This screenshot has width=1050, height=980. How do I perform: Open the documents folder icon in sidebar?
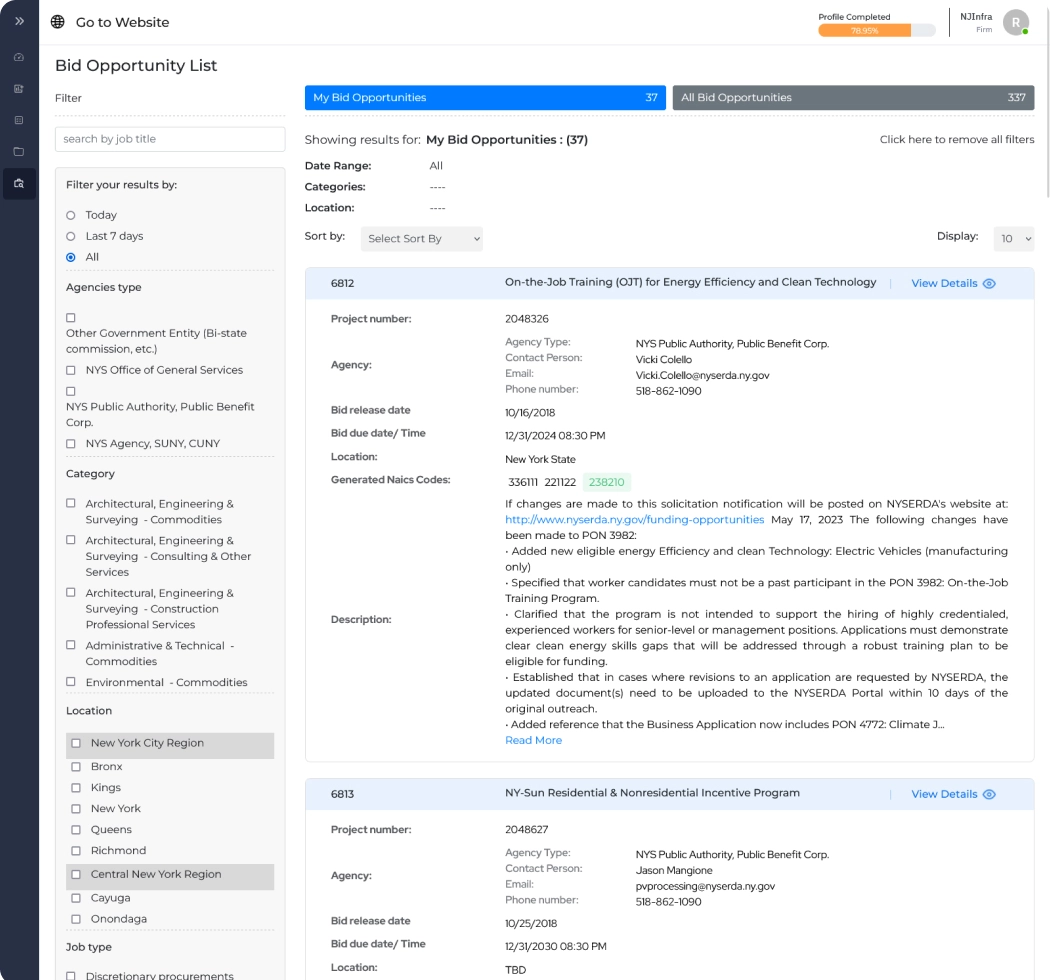click(19, 151)
